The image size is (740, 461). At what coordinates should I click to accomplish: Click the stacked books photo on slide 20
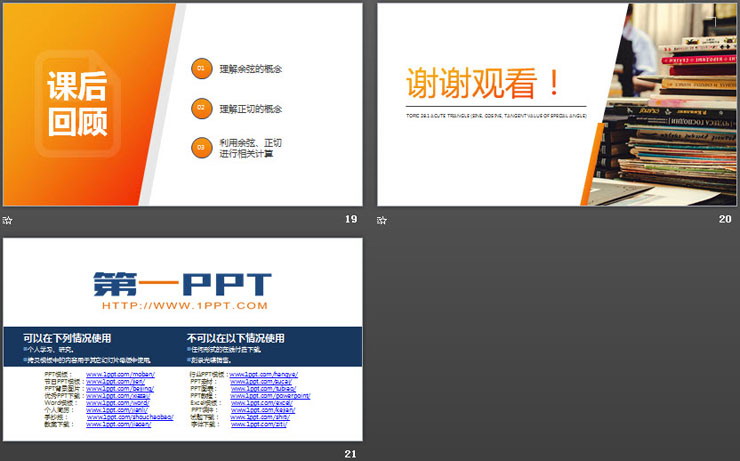pos(665,104)
